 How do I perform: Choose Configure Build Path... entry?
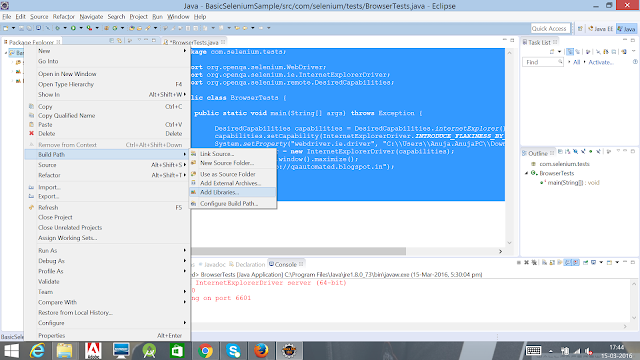coord(233,203)
